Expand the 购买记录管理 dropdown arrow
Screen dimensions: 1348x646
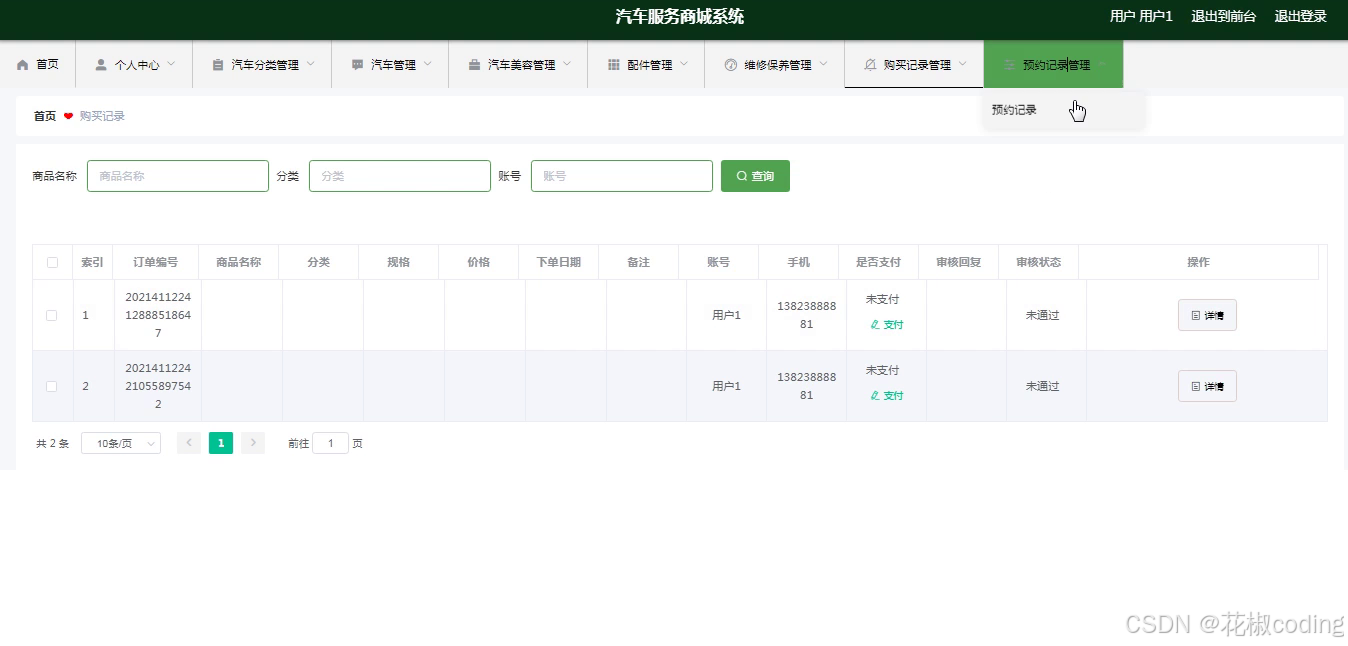[962, 64]
